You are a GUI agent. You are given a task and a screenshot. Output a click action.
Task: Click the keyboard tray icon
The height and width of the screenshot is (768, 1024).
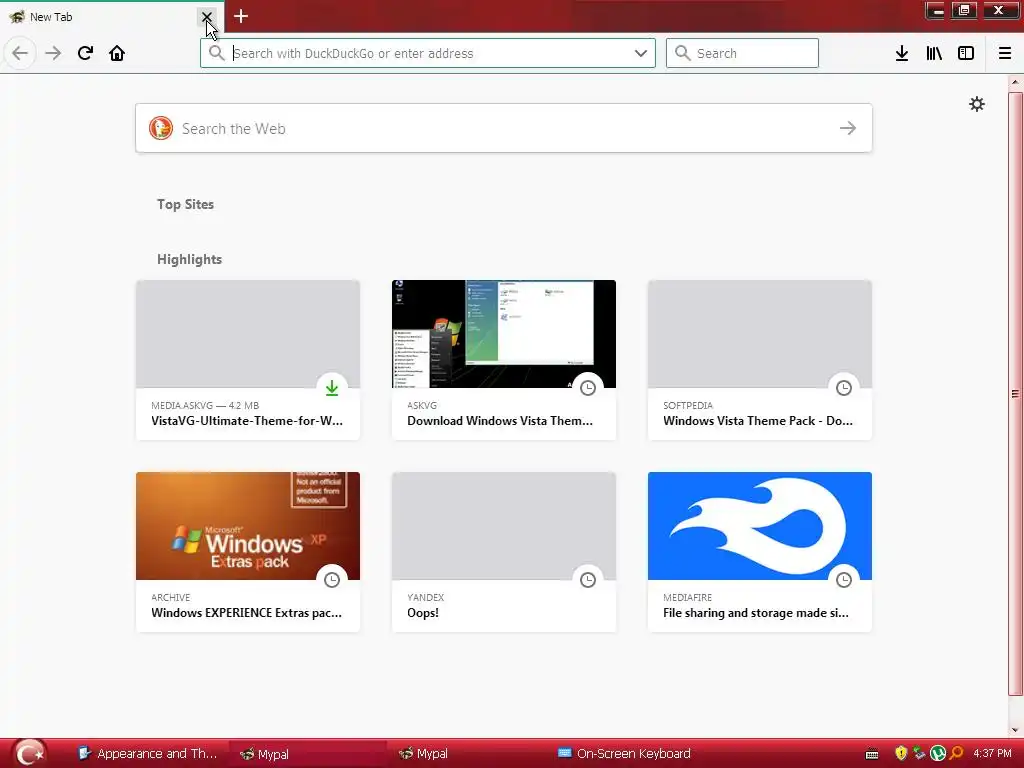(x=872, y=754)
